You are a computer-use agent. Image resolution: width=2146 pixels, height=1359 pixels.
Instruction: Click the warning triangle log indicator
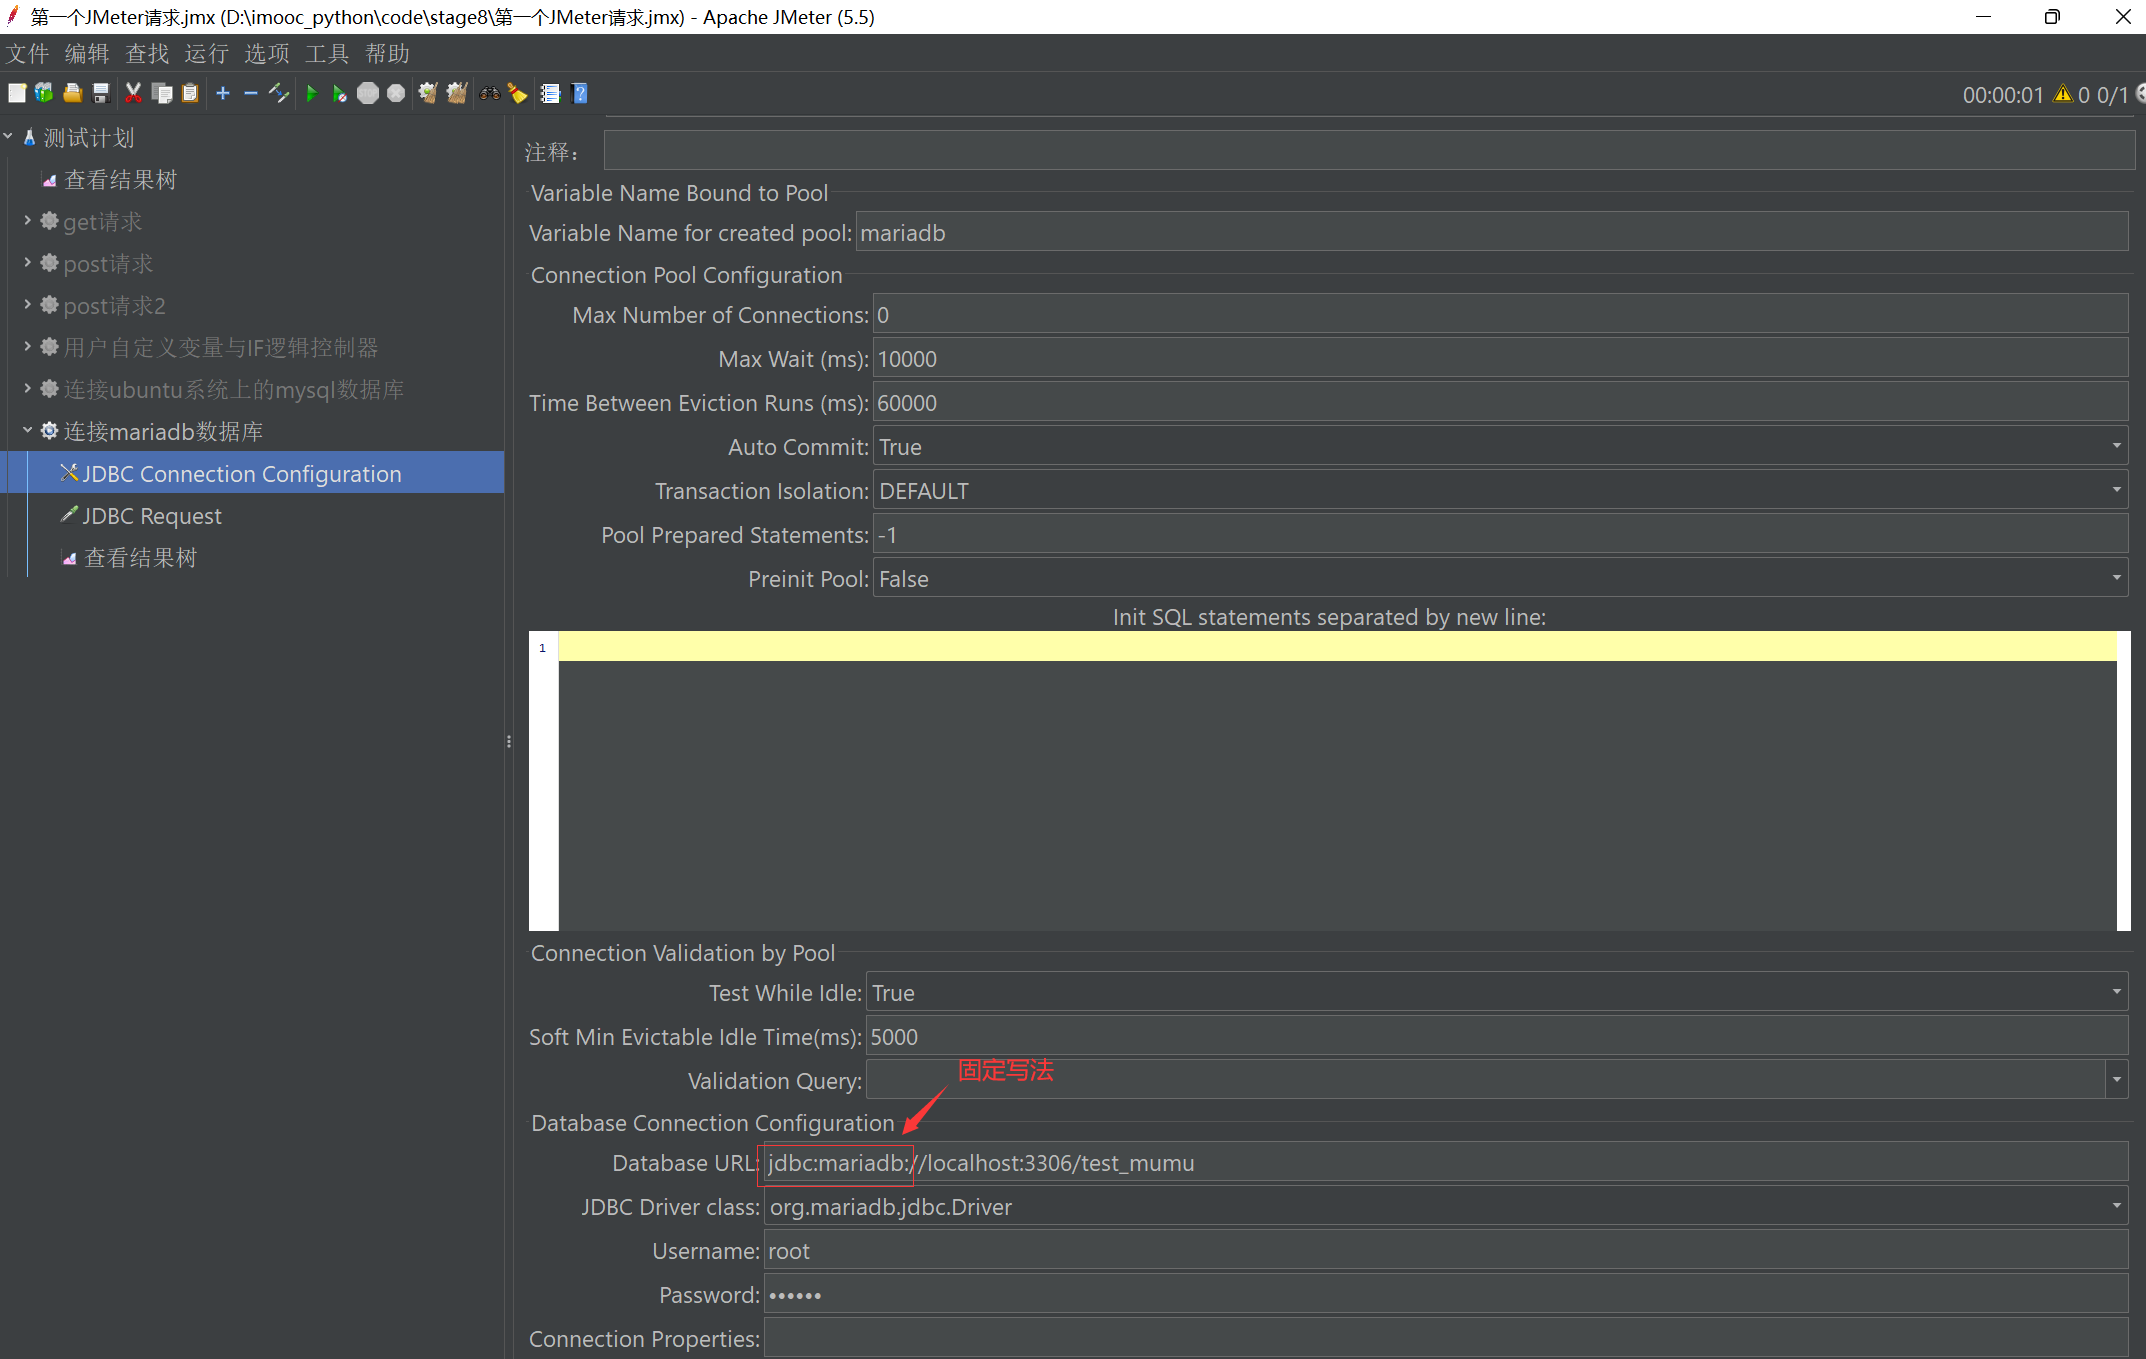pyautogui.click(x=2062, y=94)
